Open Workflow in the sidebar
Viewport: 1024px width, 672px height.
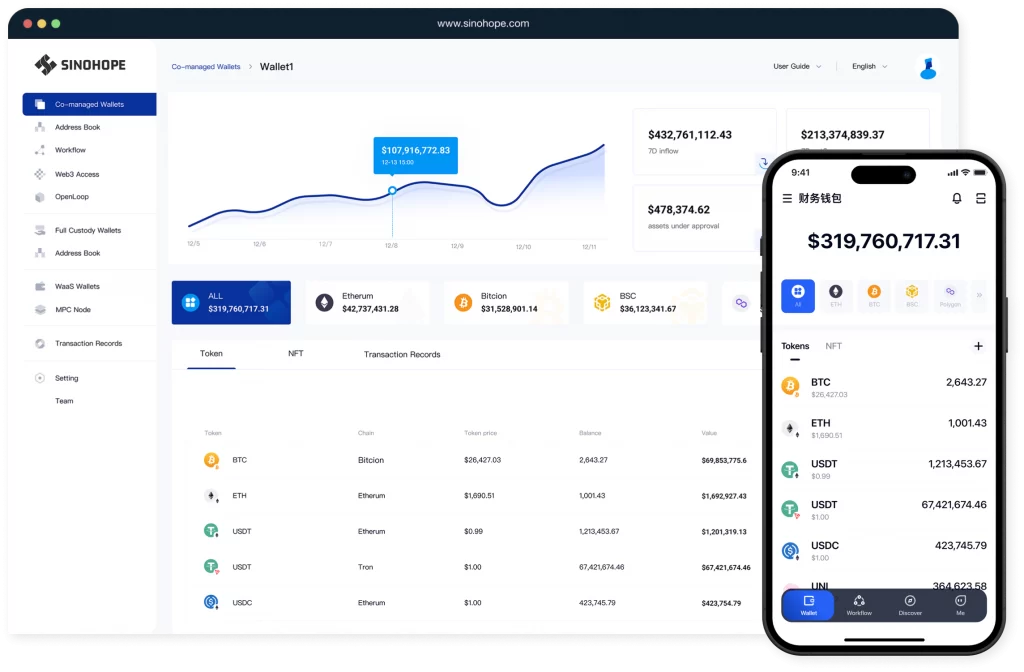[70, 150]
